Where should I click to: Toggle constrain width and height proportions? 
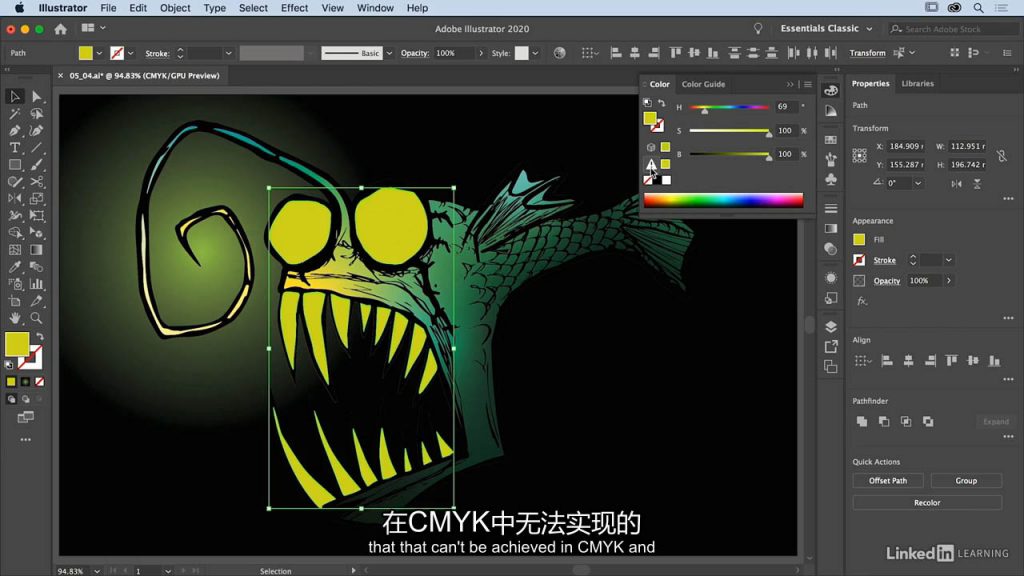pos(1001,155)
